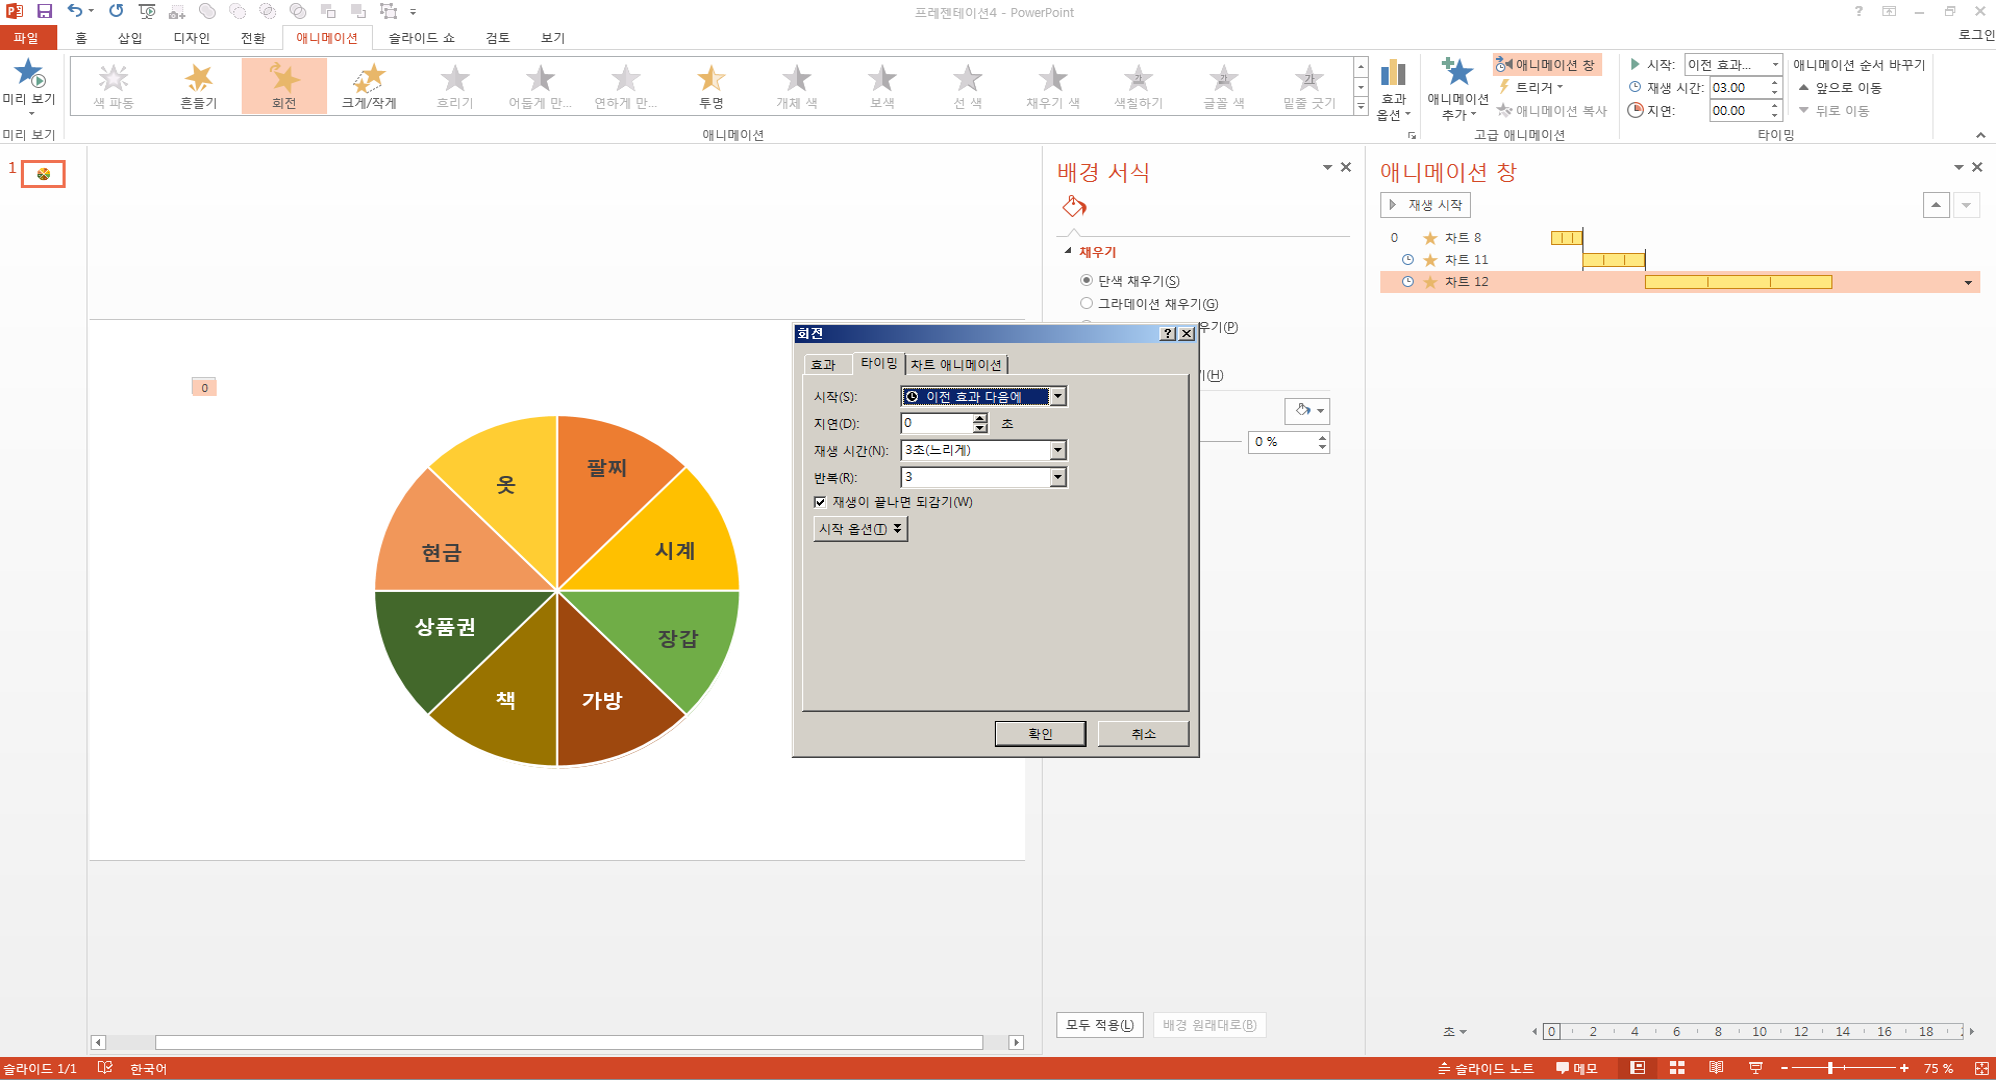Viewport: 1996px width, 1080px height.
Task: Select the 투명 animation effect icon
Action: point(711,80)
